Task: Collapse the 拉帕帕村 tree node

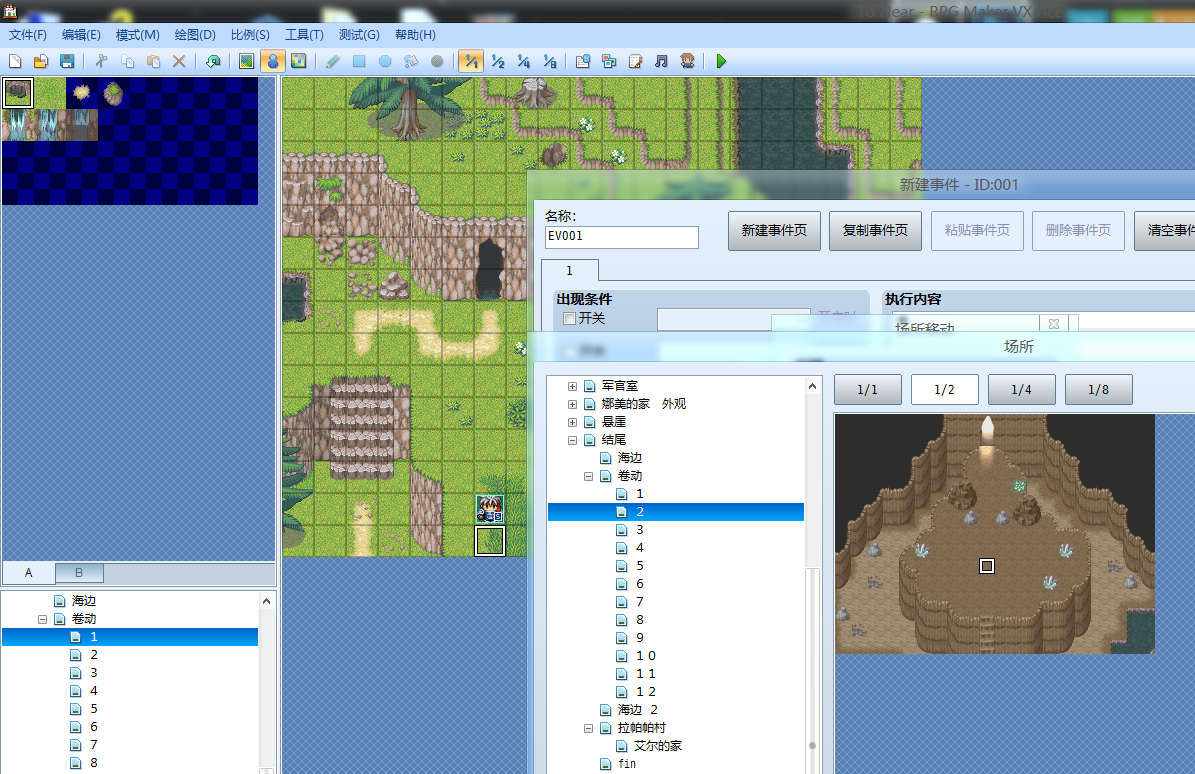Action: (x=588, y=728)
